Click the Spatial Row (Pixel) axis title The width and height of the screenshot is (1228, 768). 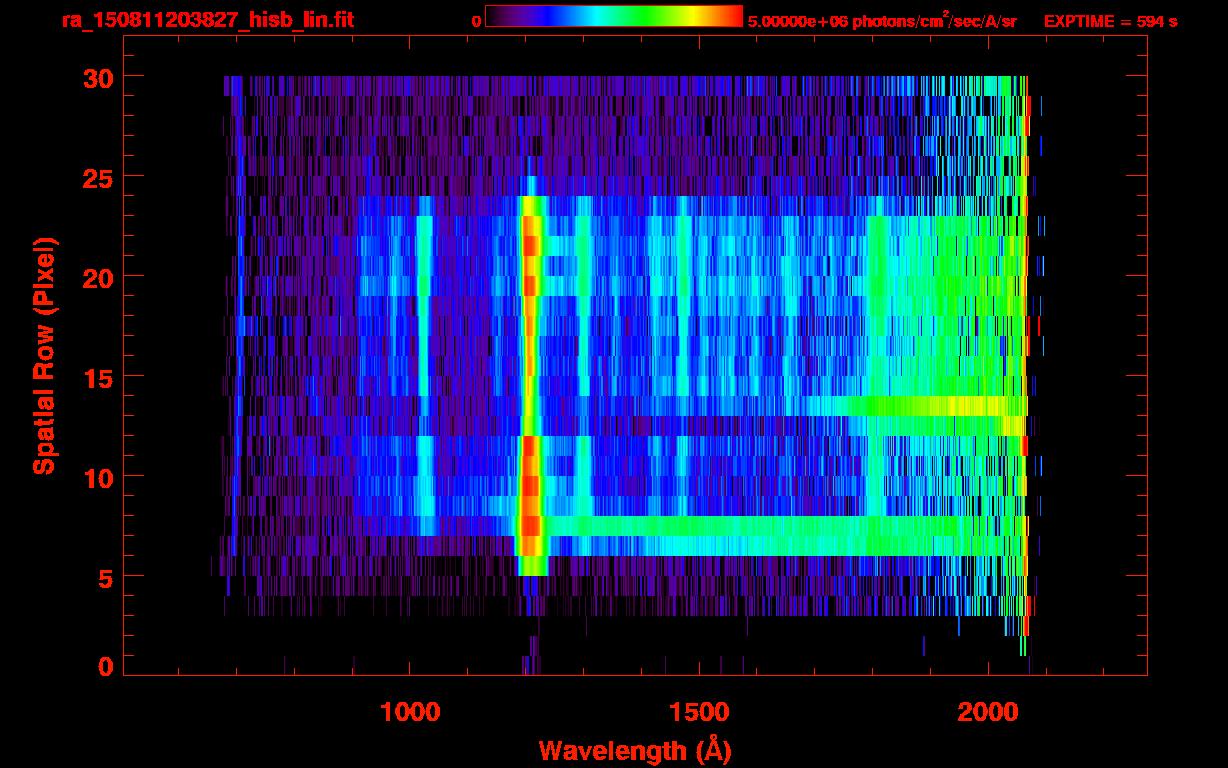44,355
